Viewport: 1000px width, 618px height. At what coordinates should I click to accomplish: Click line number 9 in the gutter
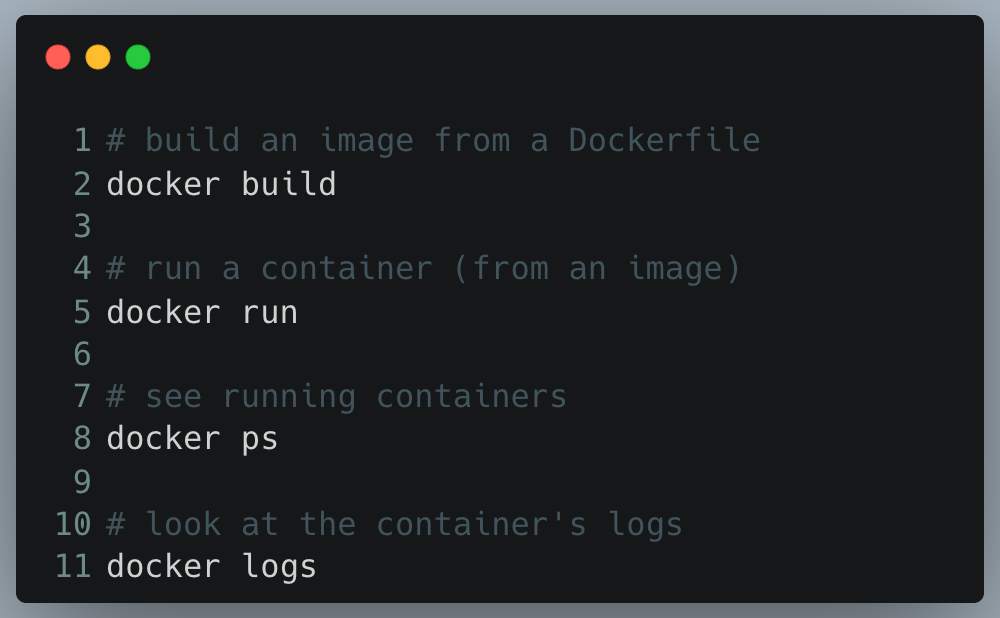point(82,482)
